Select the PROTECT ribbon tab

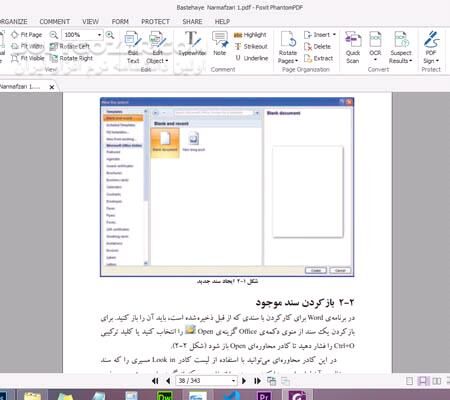point(155,22)
